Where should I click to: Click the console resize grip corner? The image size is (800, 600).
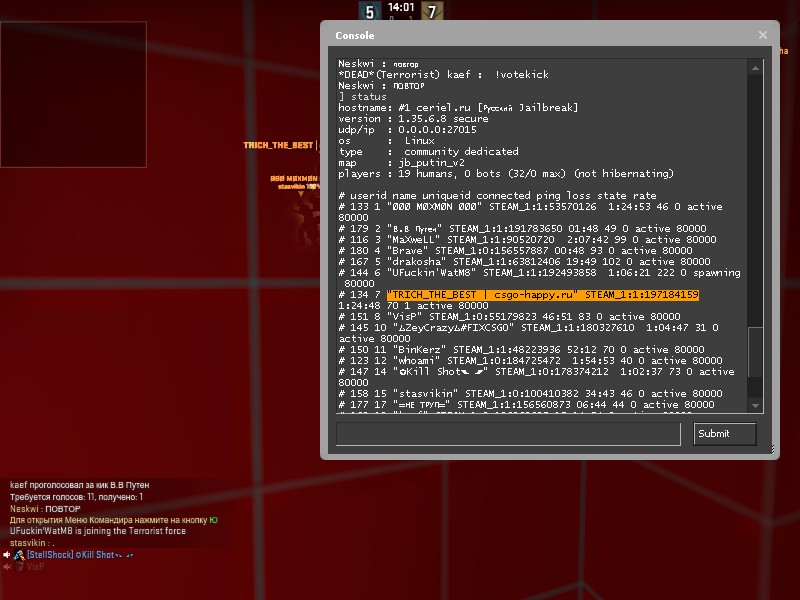tap(773, 453)
